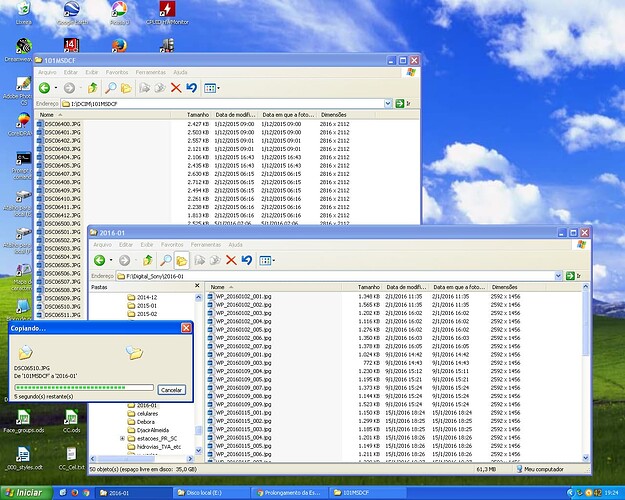The image size is (625, 500).
Task: Select the 2014-12 folder in tree
Action: click(x=147, y=297)
